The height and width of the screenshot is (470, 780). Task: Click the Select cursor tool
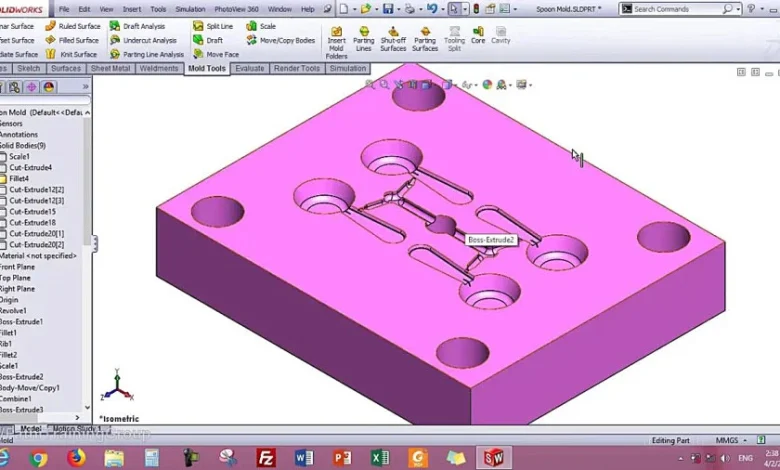click(454, 9)
